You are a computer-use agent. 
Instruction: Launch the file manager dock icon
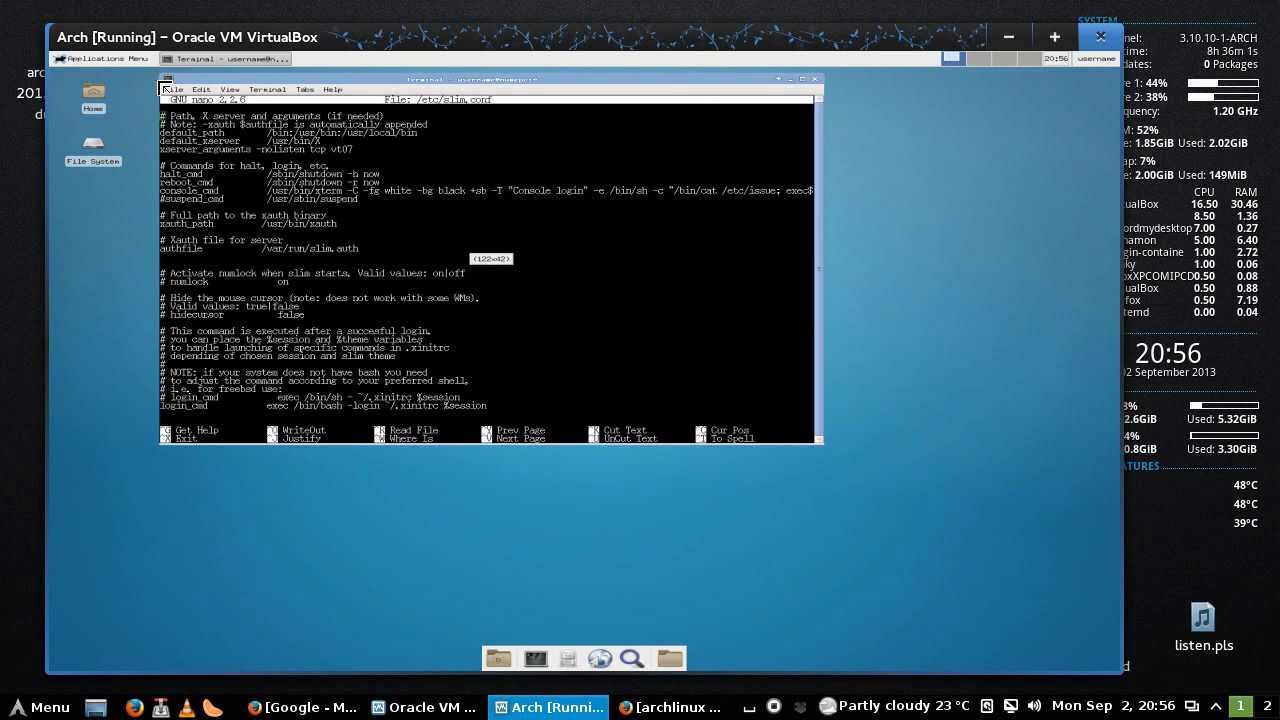(x=567, y=658)
